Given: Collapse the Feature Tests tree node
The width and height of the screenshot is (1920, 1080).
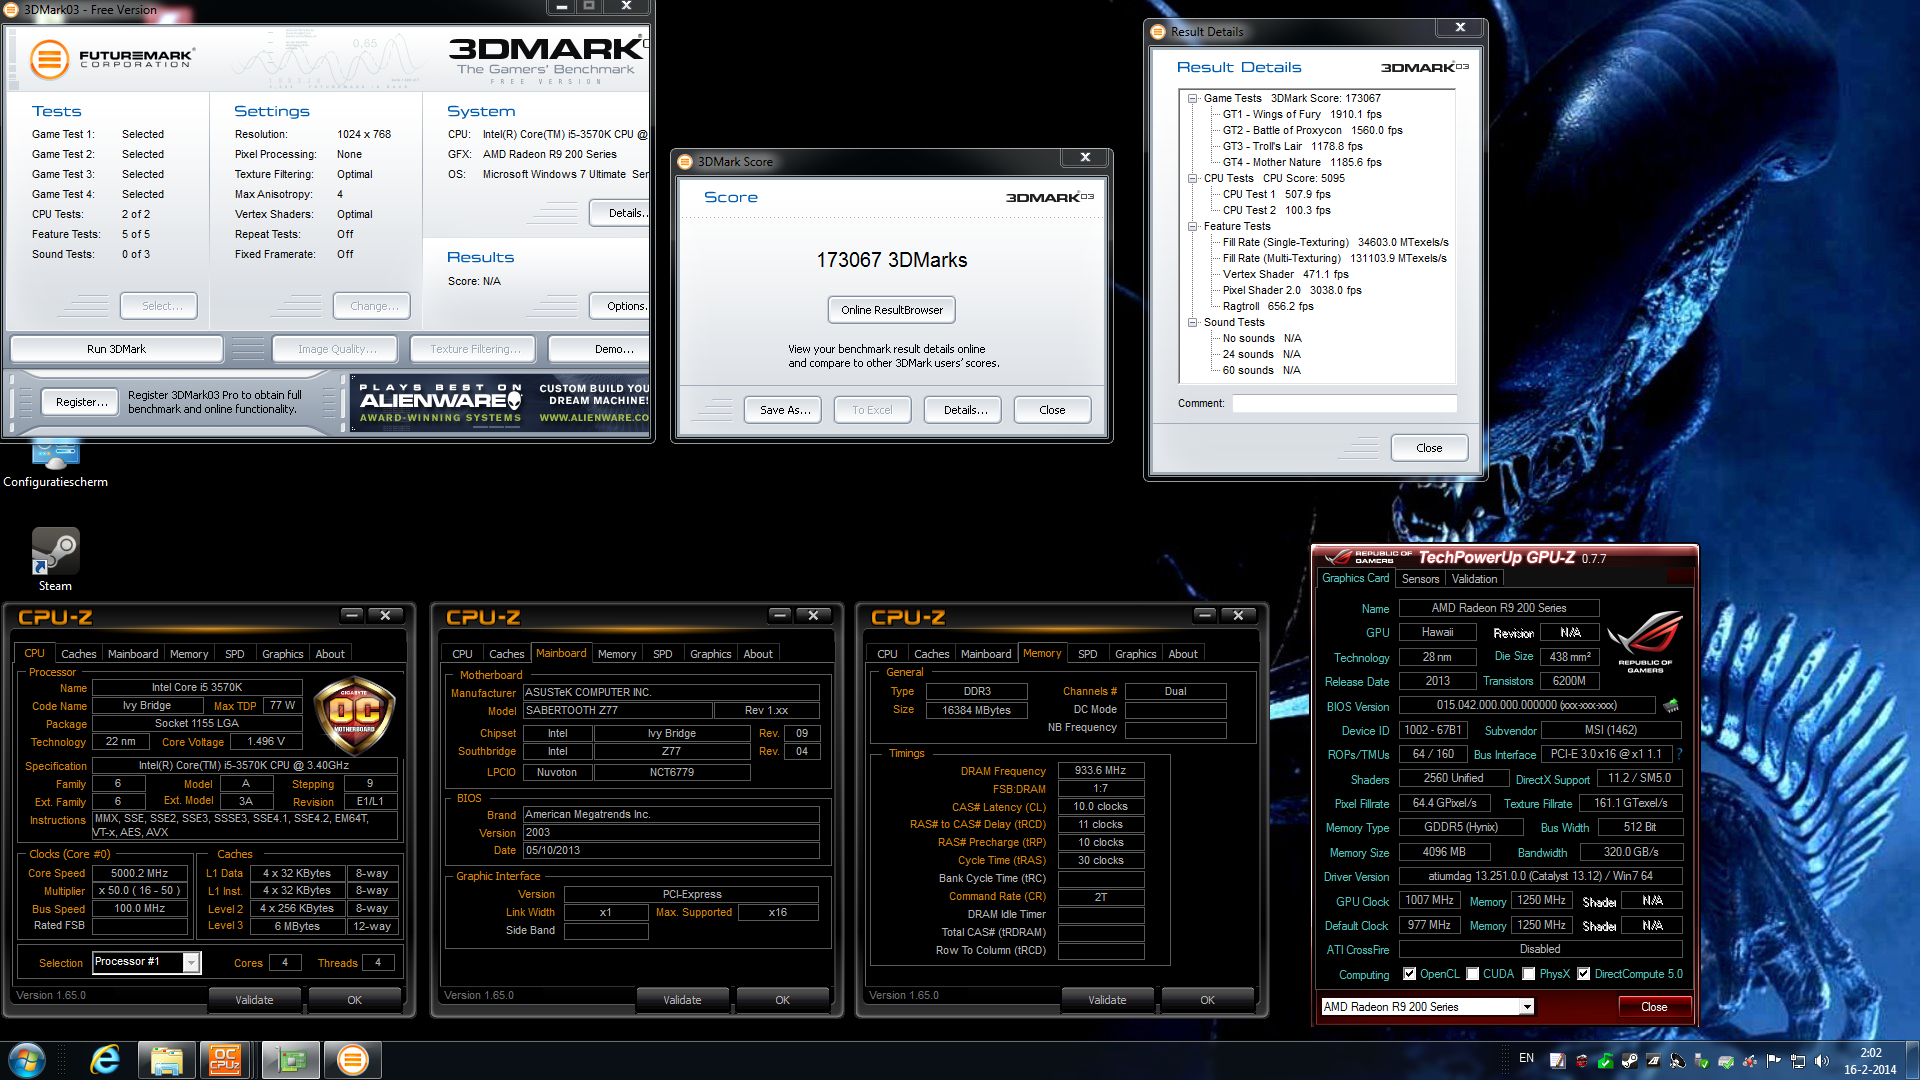Looking at the screenshot, I should pos(1192,226).
